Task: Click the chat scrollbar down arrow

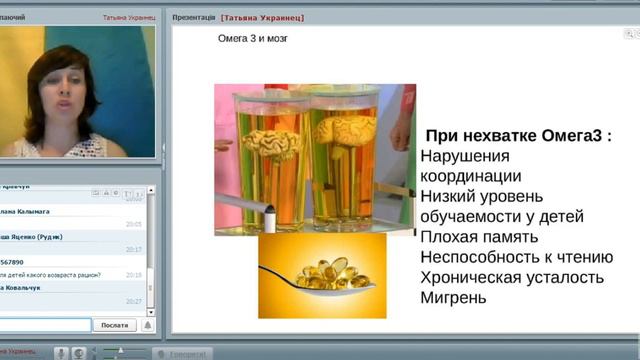Action: click(x=151, y=312)
